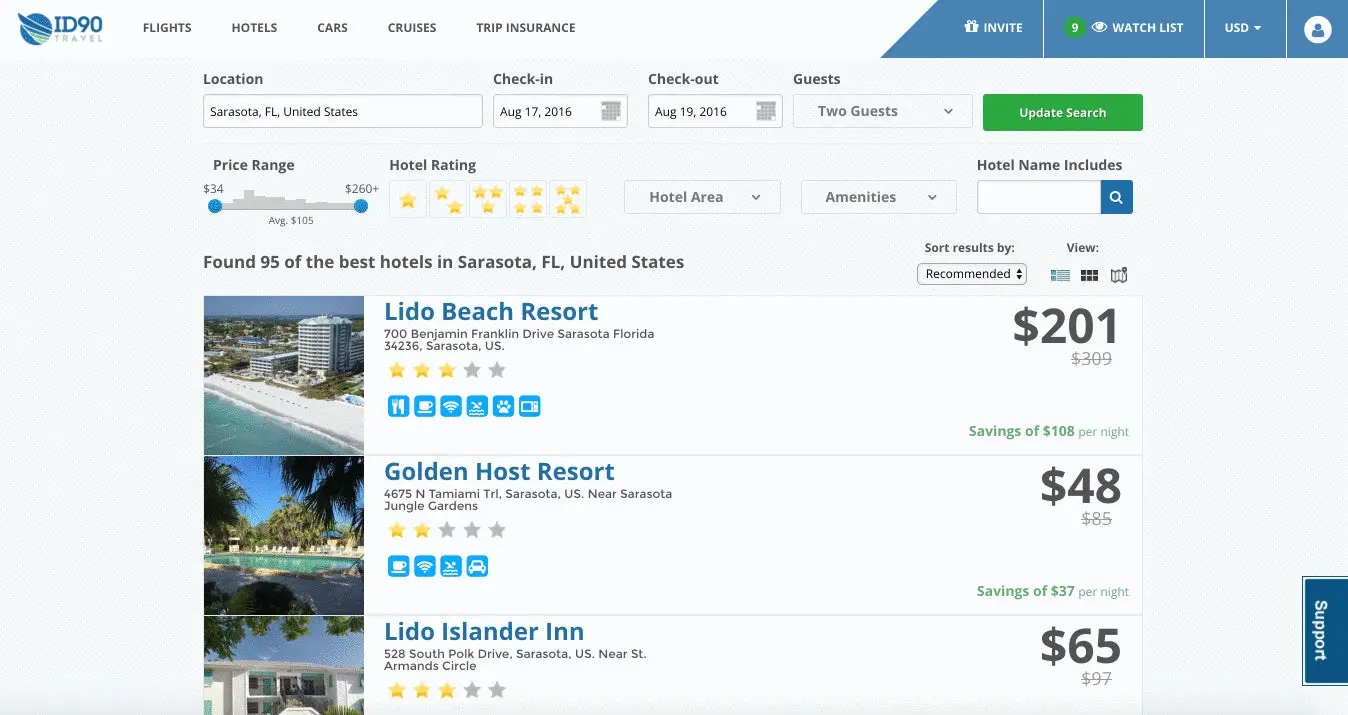Open the CRUISES tab
Image resolution: width=1348 pixels, height=715 pixels.
pos(411,28)
